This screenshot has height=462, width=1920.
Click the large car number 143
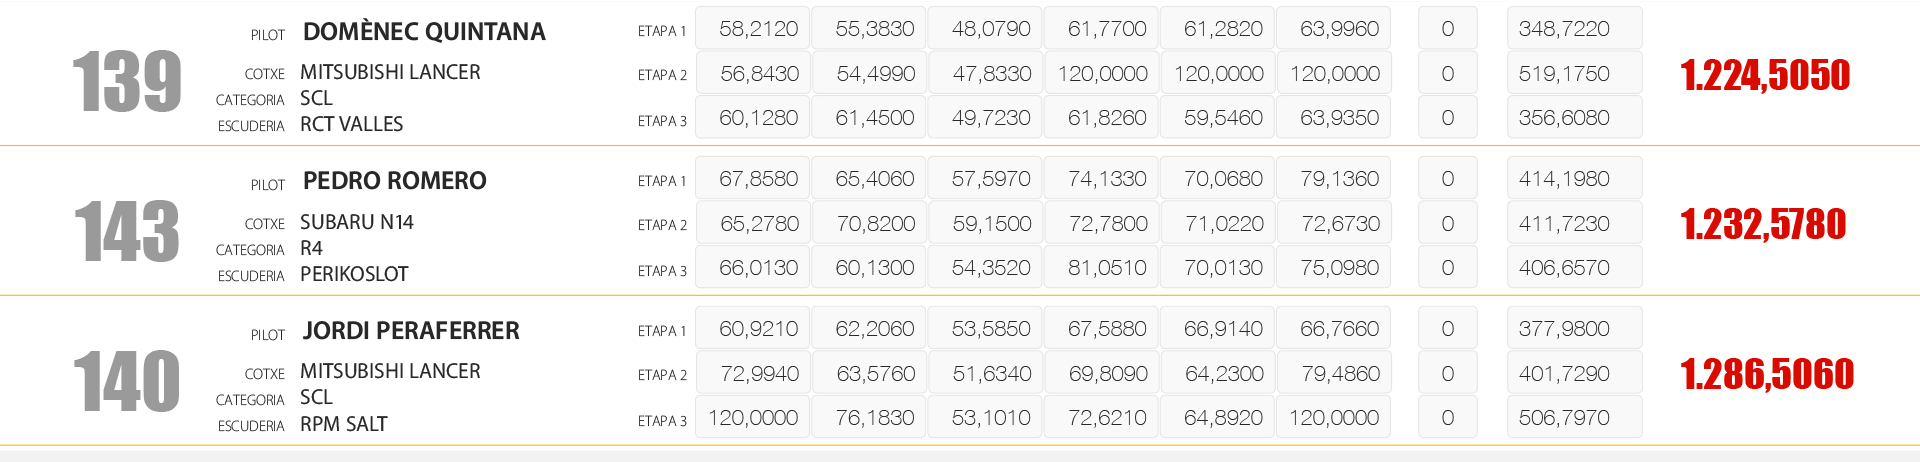(x=127, y=231)
